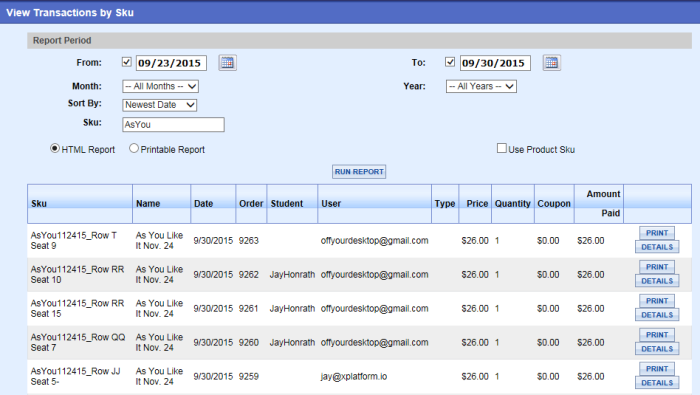Screen dimensions: 700x395
Task: Click the user email for order 9263
Action: 375,241
